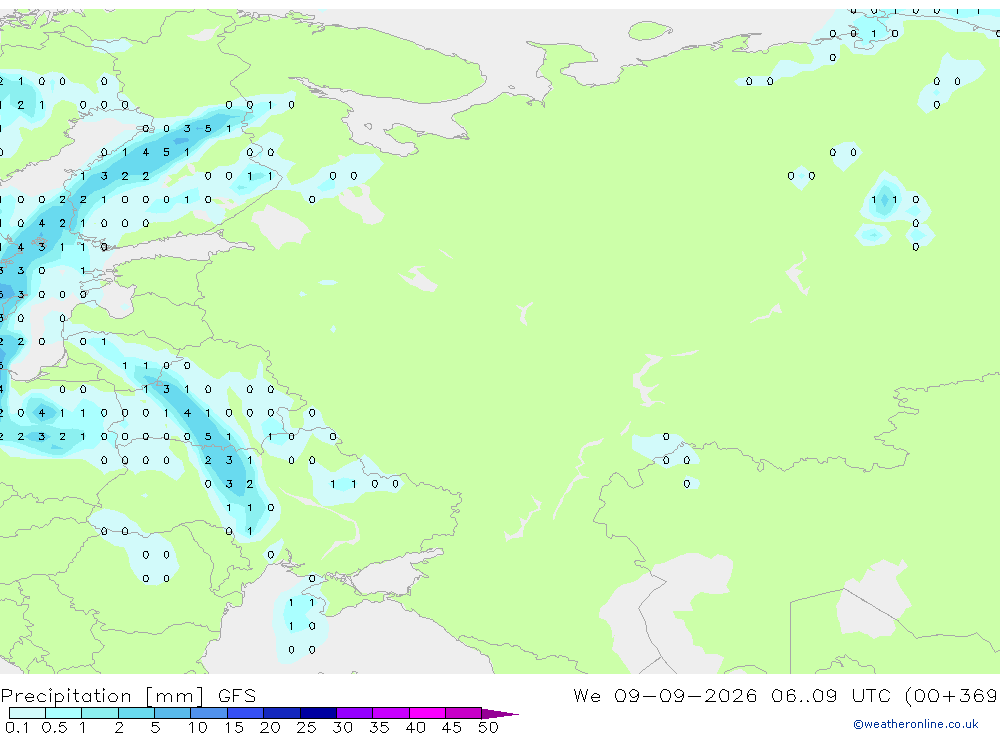Click the 'Precipitation [mm] GFS' title text

tap(128, 696)
